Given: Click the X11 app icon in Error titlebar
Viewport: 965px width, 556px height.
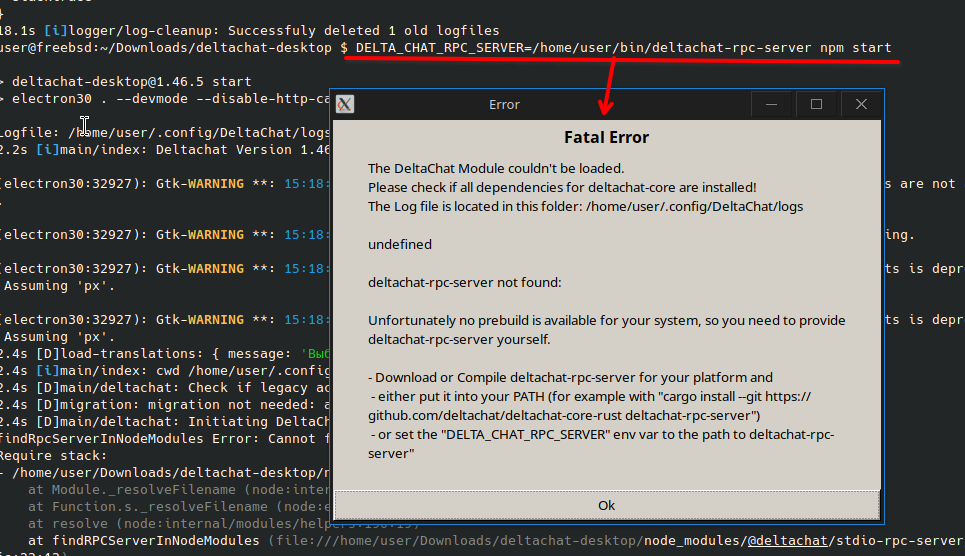Looking at the screenshot, I should click(x=345, y=104).
